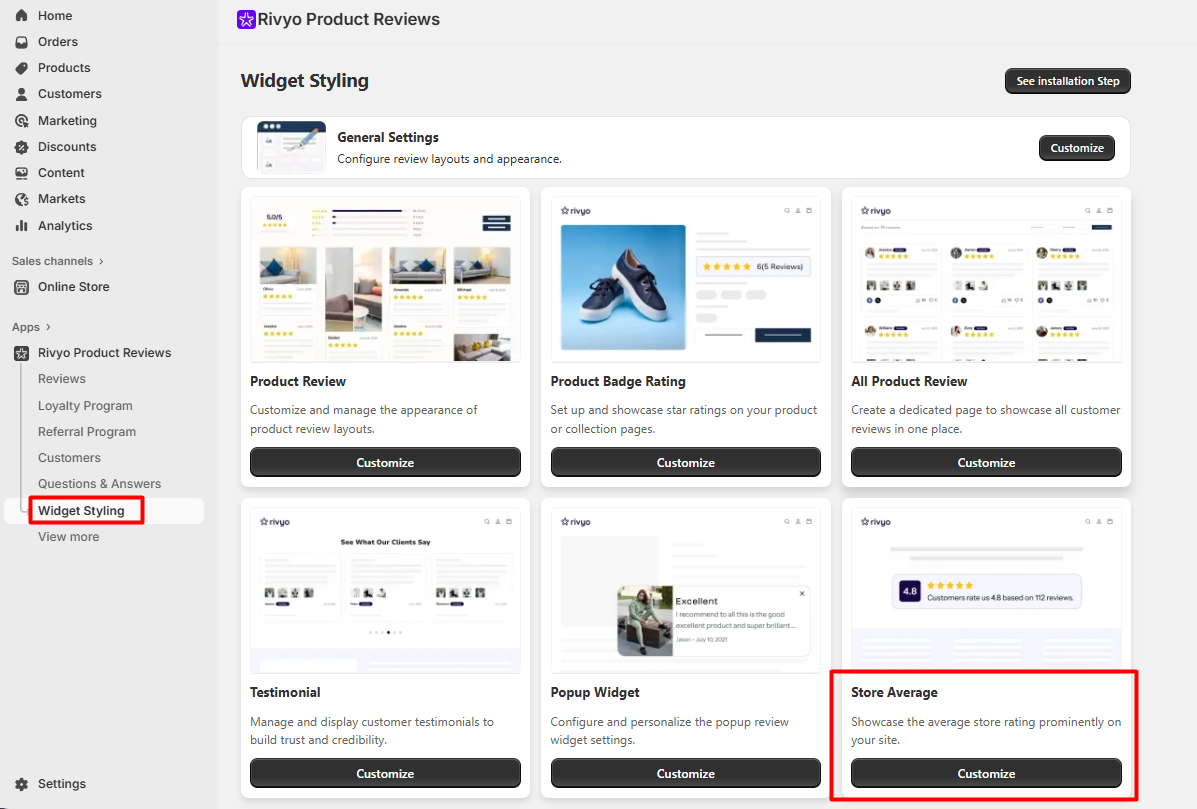Click the Store Average card title
This screenshot has height=809, width=1197.
894,692
